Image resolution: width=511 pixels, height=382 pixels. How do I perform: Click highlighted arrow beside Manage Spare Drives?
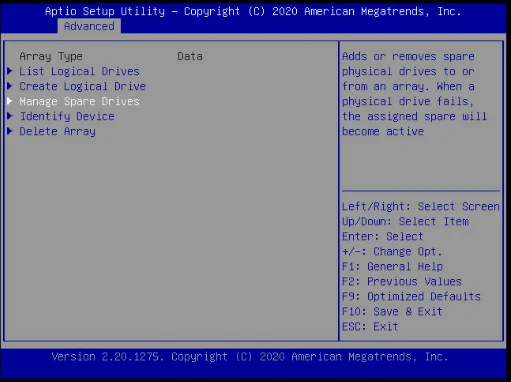click(x=10, y=101)
